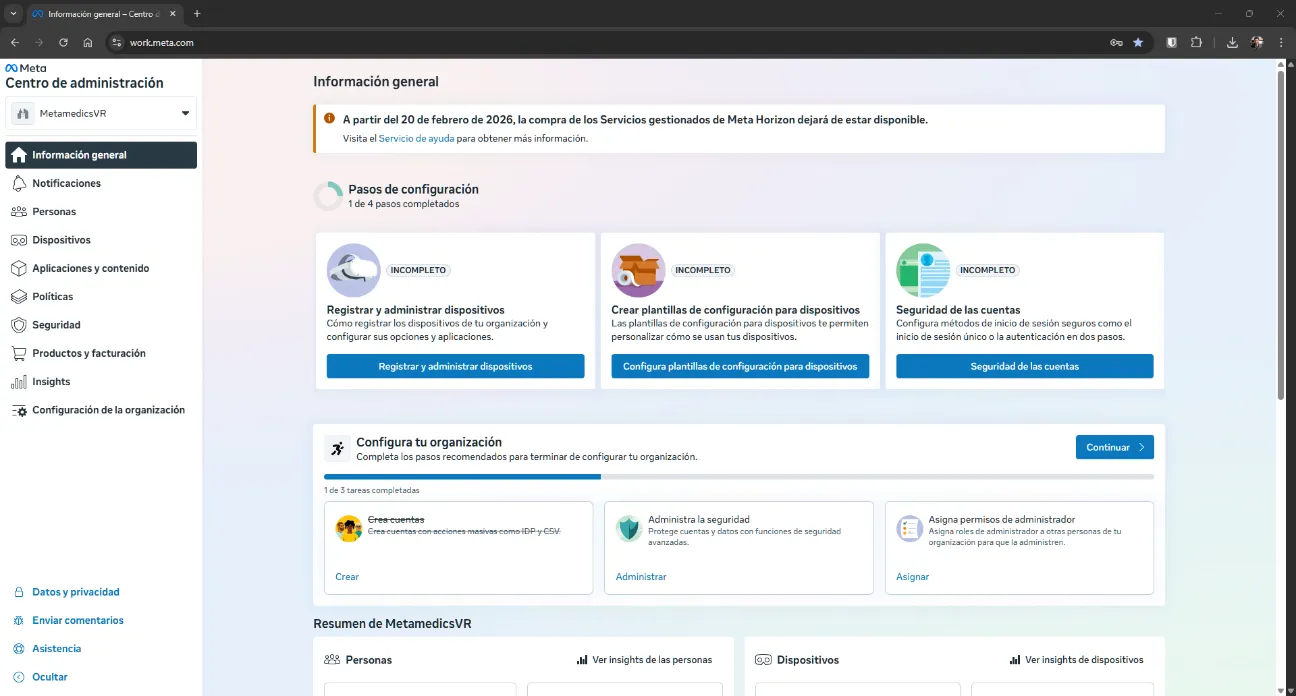Image resolution: width=1296 pixels, height=696 pixels.
Task: Click the Crea cuentas people icon
Action: pyautogui.click(x=349, y=529)
